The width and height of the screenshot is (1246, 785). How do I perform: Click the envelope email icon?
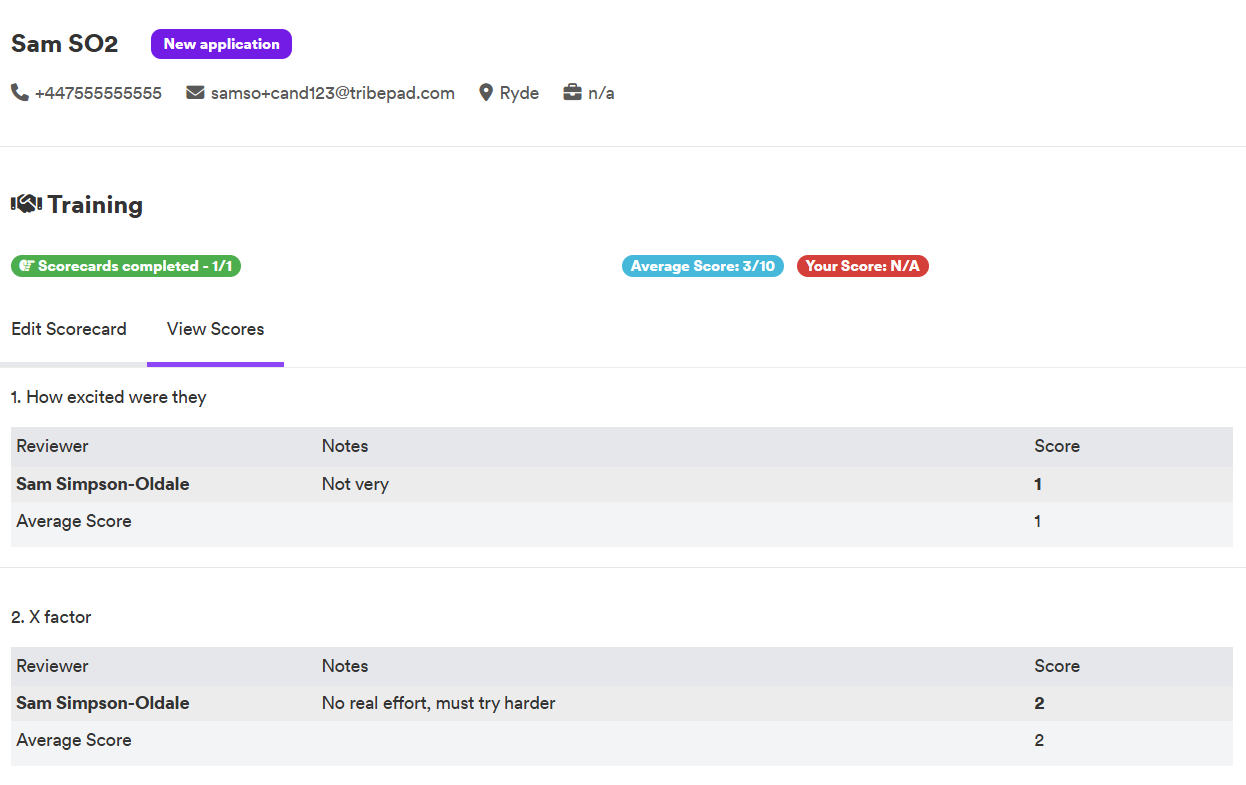tap(195, 93)
